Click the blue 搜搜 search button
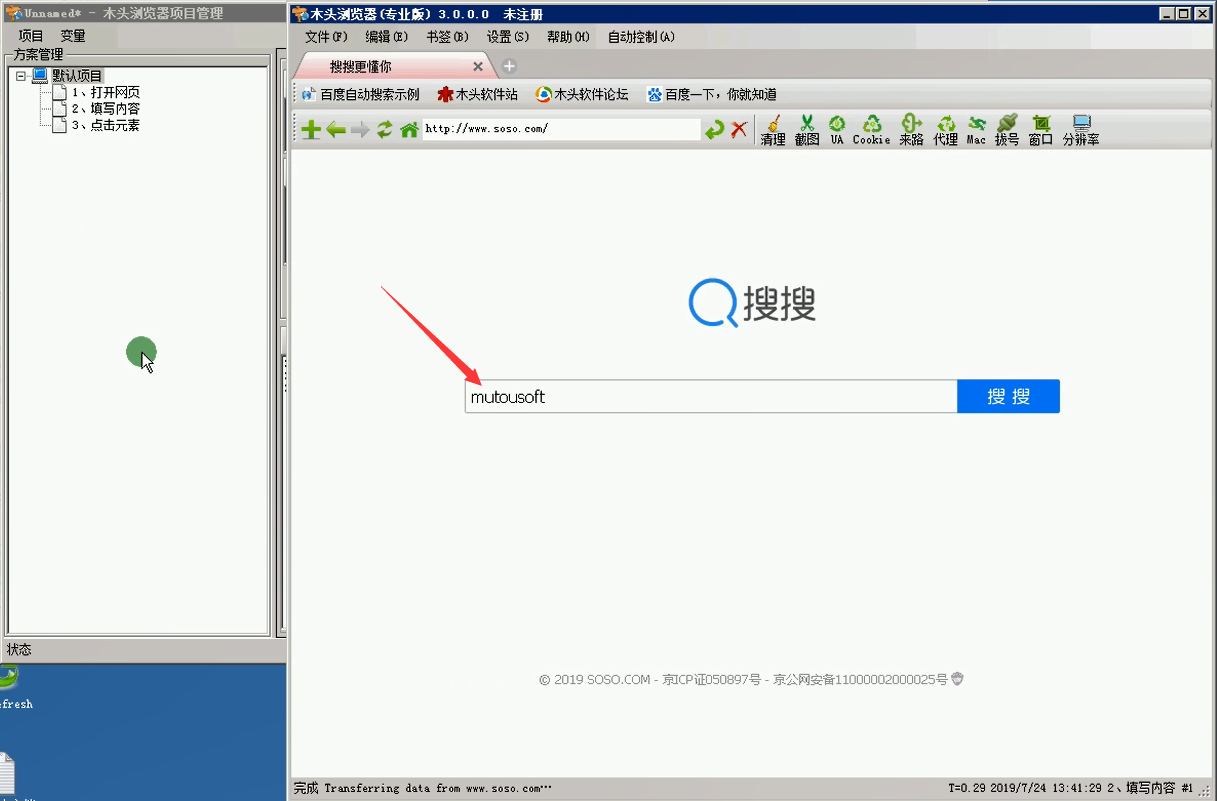 click(1008, 396)
